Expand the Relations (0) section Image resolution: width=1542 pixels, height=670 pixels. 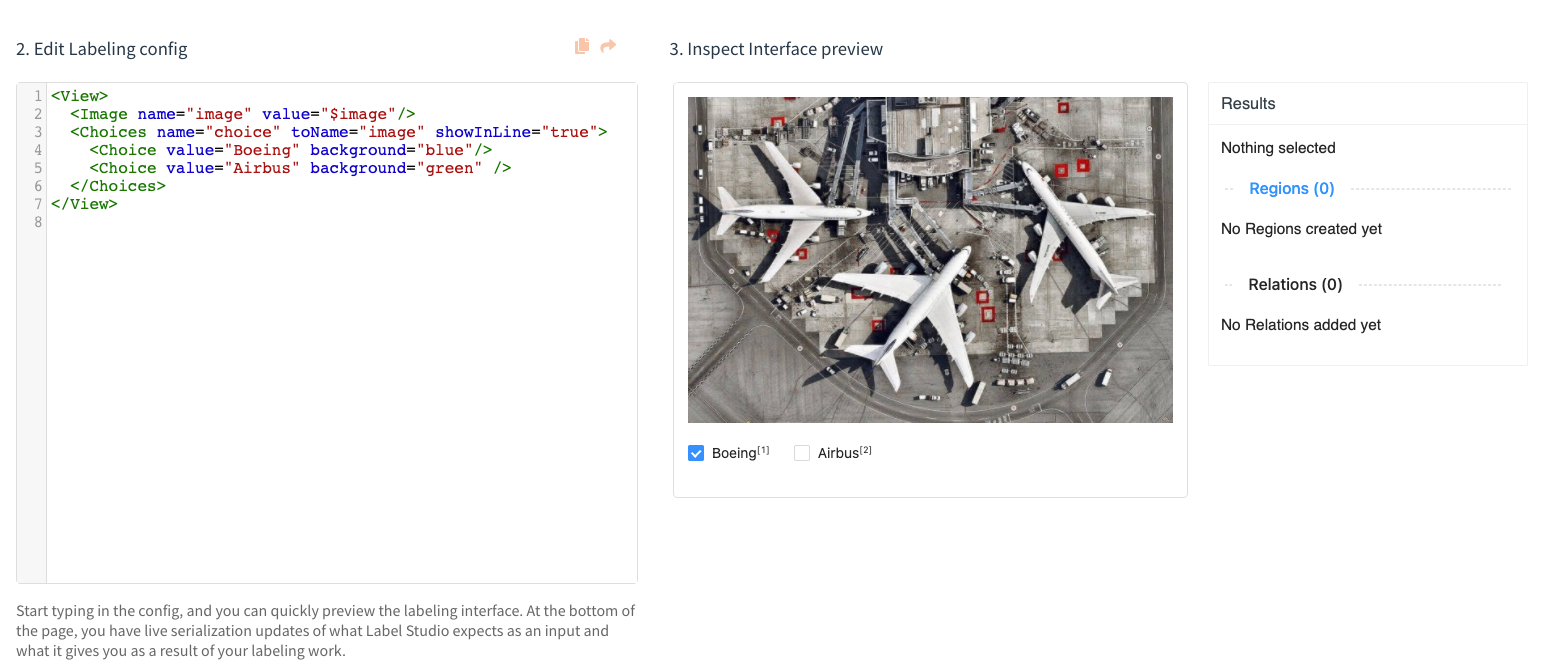tap(1295, 284)
